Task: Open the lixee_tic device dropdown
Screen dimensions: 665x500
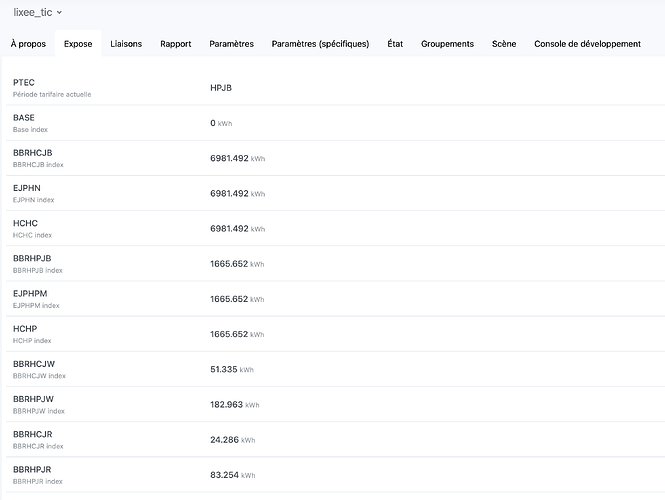Action: pos(37,12)
